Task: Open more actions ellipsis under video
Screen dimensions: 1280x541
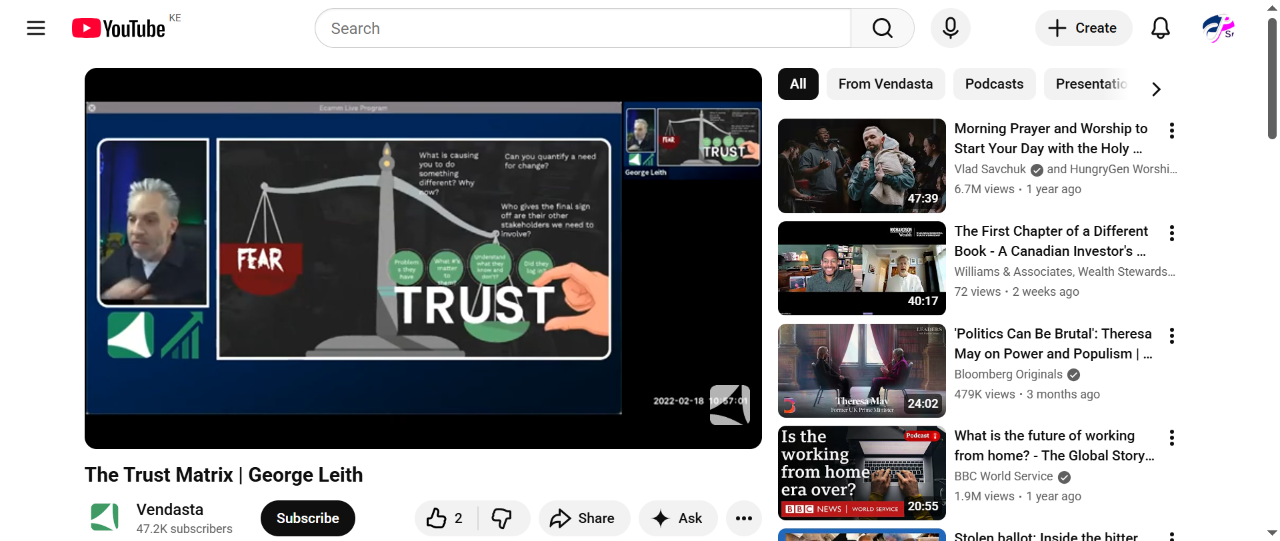Action: 743,518
